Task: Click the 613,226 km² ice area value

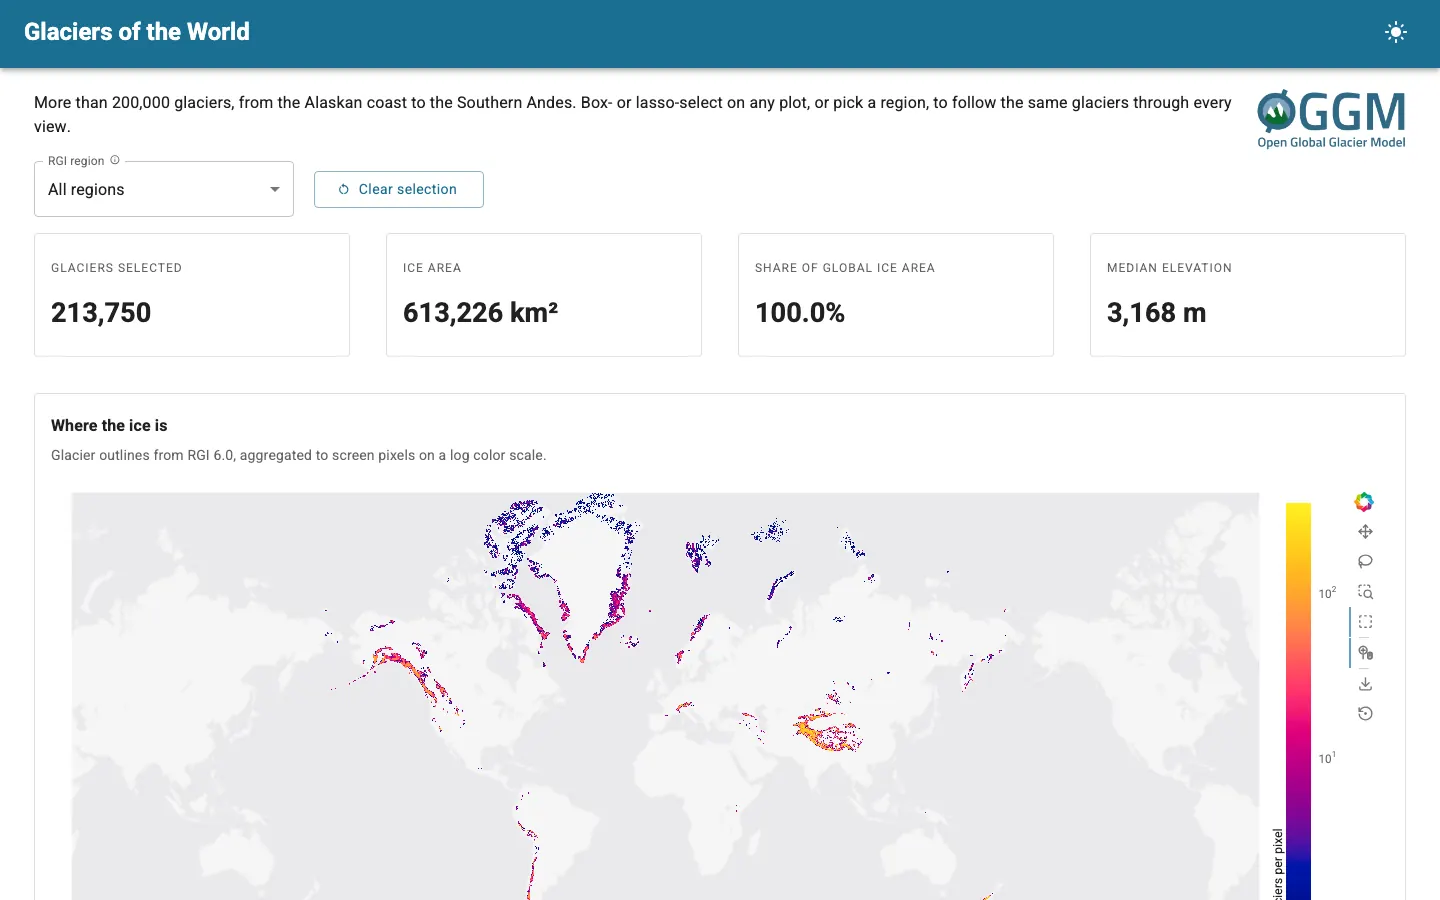Action: (x=480, y=313)
